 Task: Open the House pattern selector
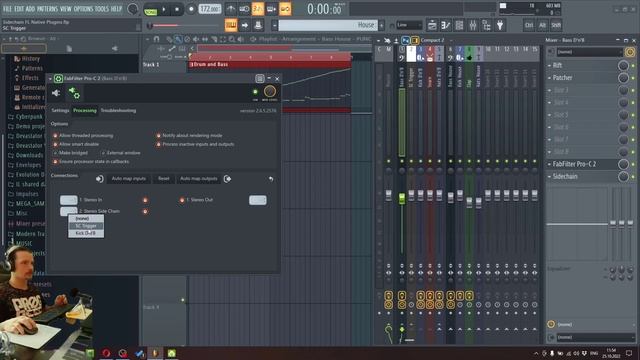pos(327,25)
